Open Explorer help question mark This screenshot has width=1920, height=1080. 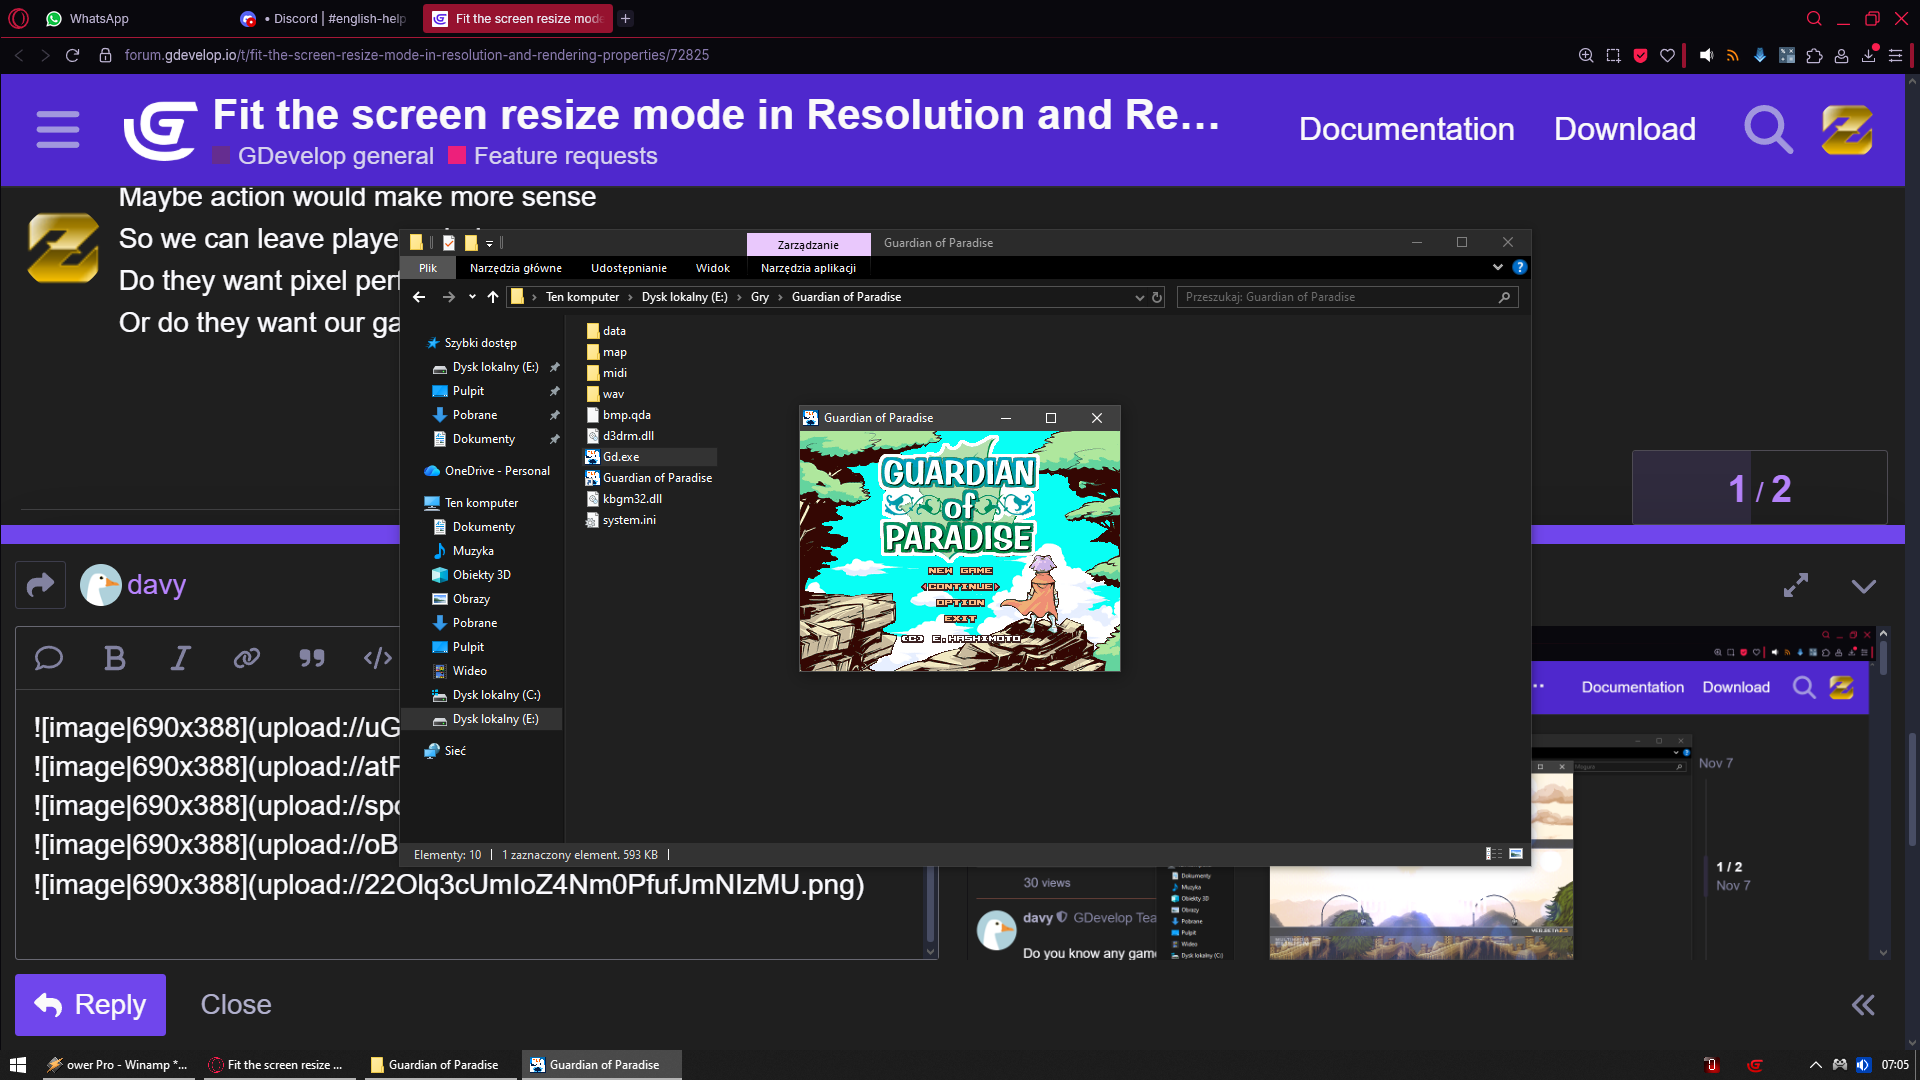[1520, 267]
